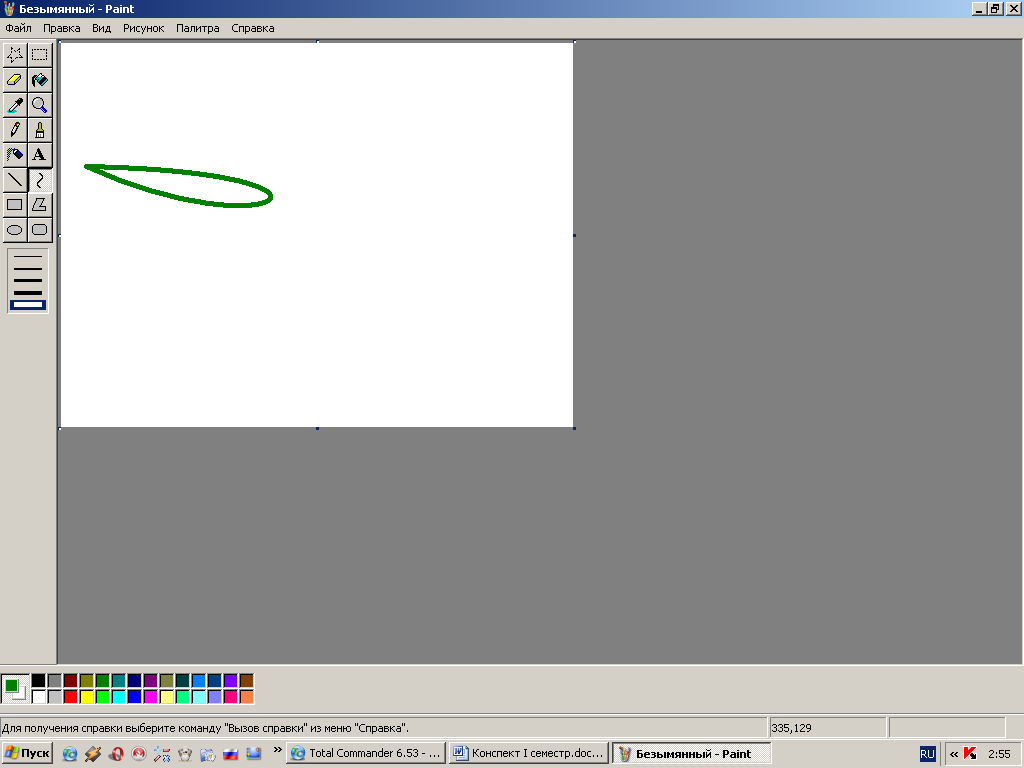Select the middle (third) line width
The image size is (1024, 768).
click(x=27, y=280)
